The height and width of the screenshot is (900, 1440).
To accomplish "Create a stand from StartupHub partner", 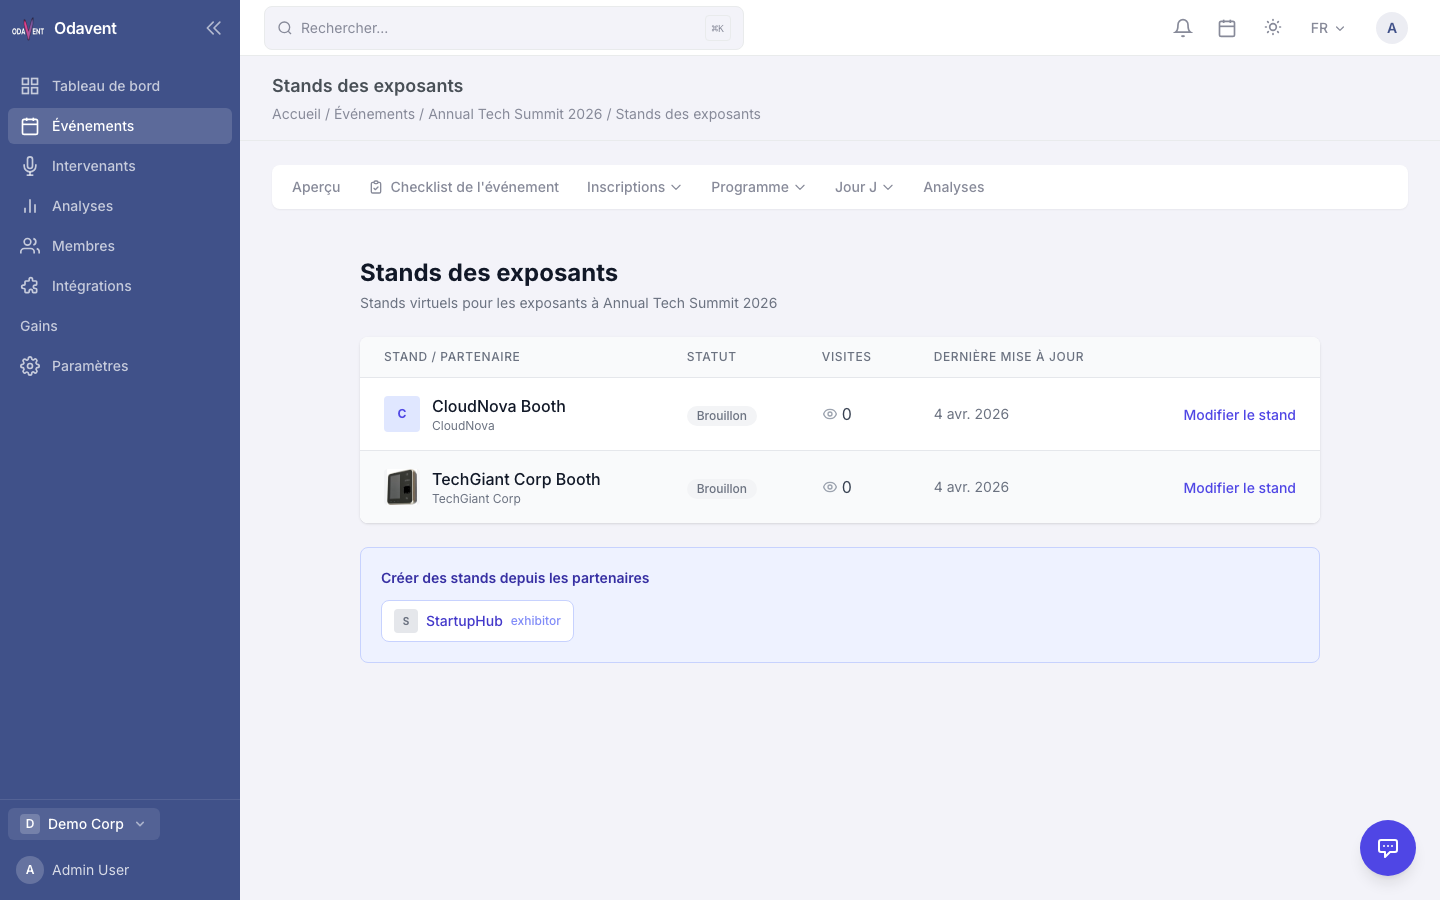I will 477,621.
